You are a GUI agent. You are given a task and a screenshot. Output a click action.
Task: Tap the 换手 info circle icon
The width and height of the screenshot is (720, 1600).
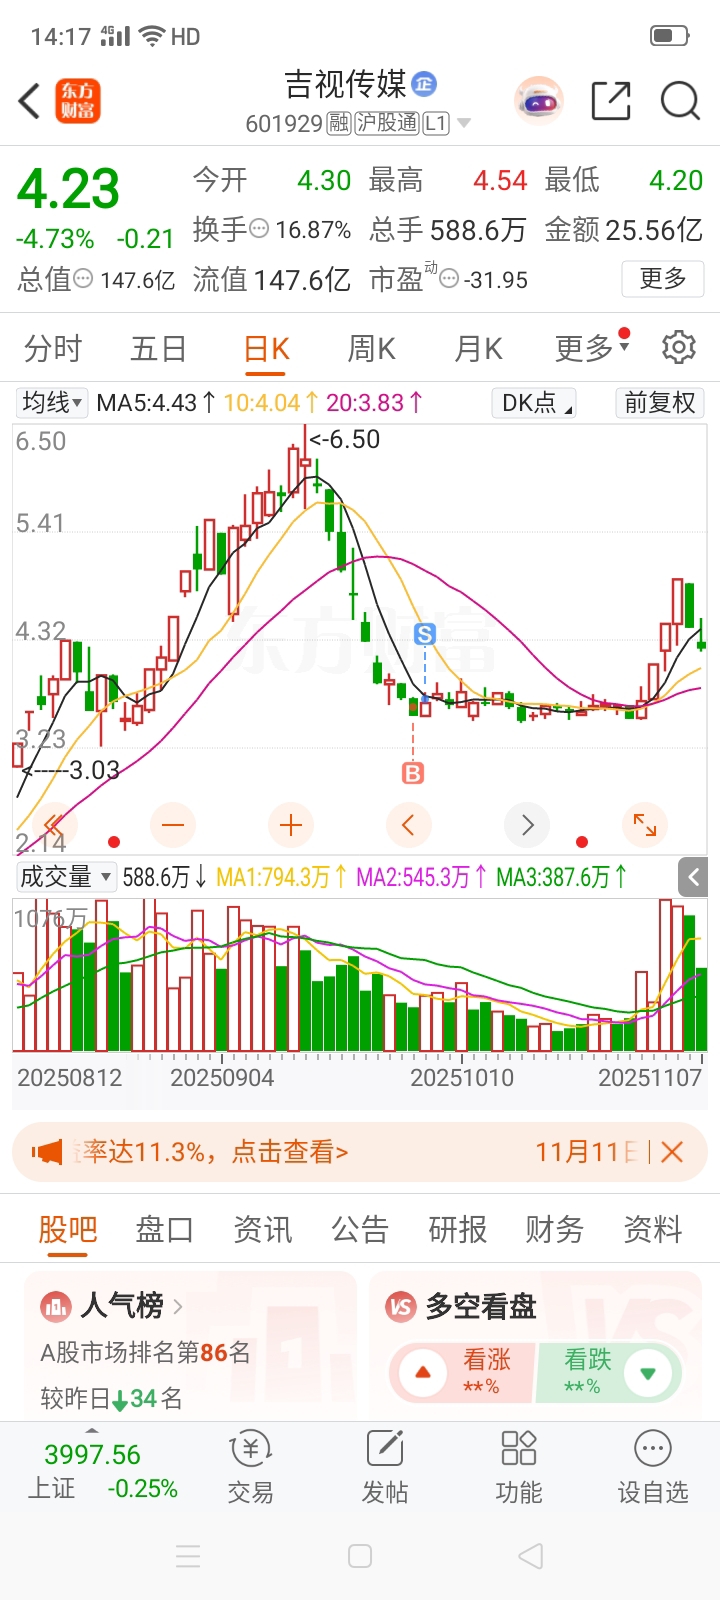click(259, 229)
